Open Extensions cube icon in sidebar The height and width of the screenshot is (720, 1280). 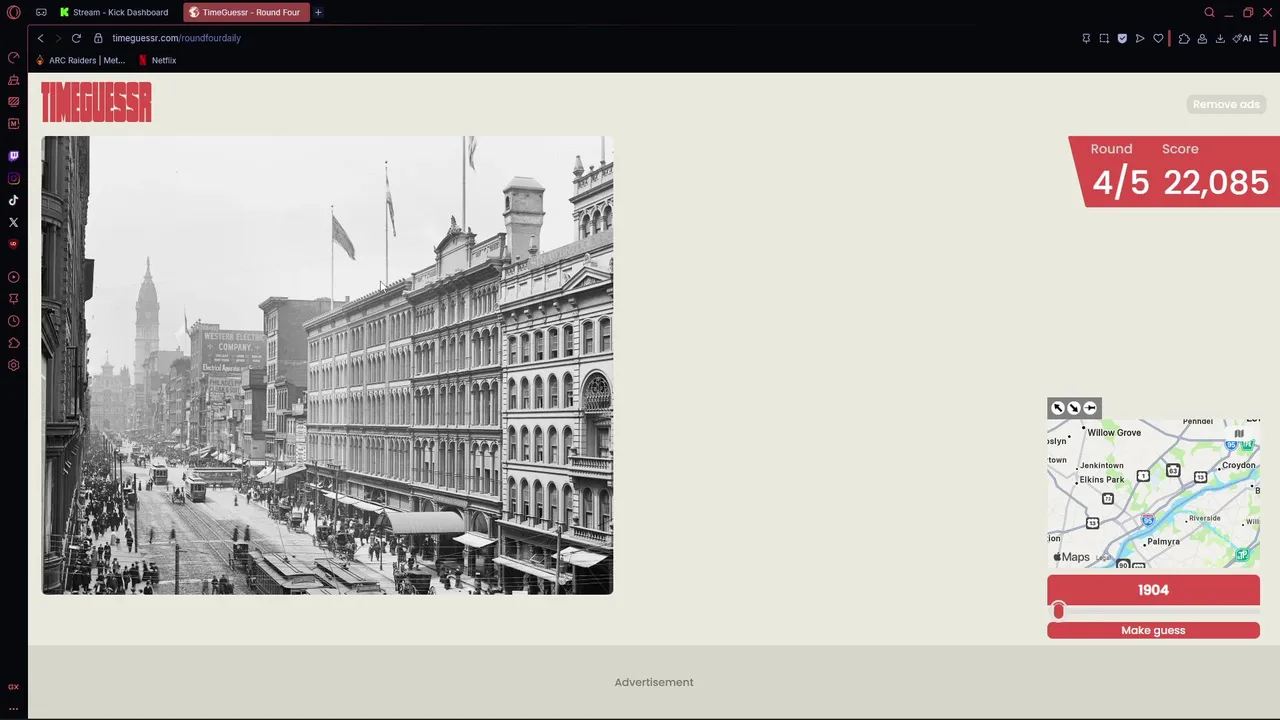coord(13,343)
